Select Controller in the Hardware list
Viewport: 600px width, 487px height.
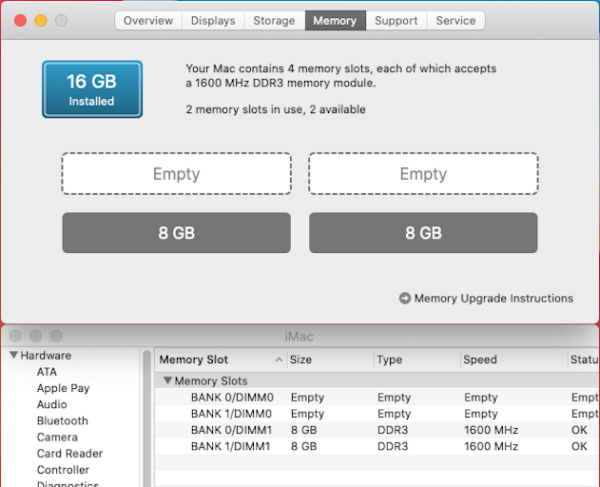[63, 470]
